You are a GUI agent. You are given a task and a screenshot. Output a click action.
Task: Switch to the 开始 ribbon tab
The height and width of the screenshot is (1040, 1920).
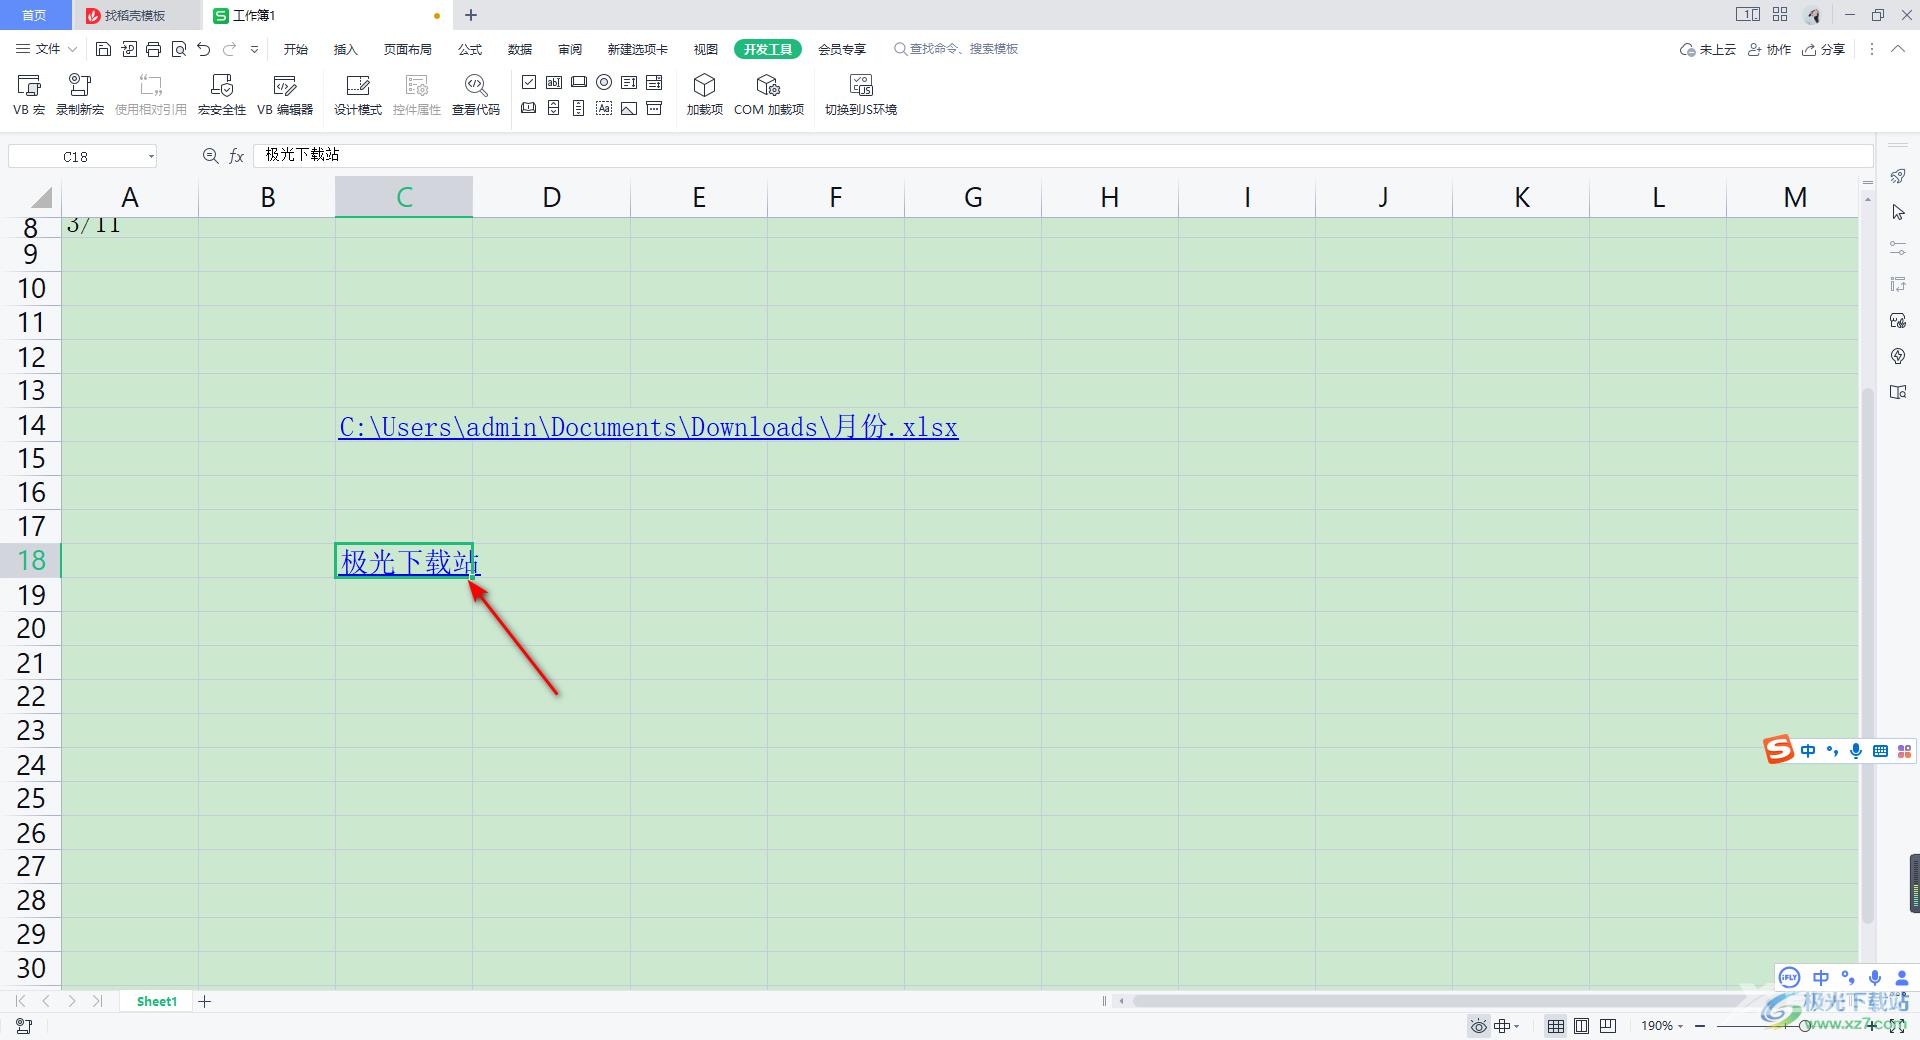click(x=296, y=49)
